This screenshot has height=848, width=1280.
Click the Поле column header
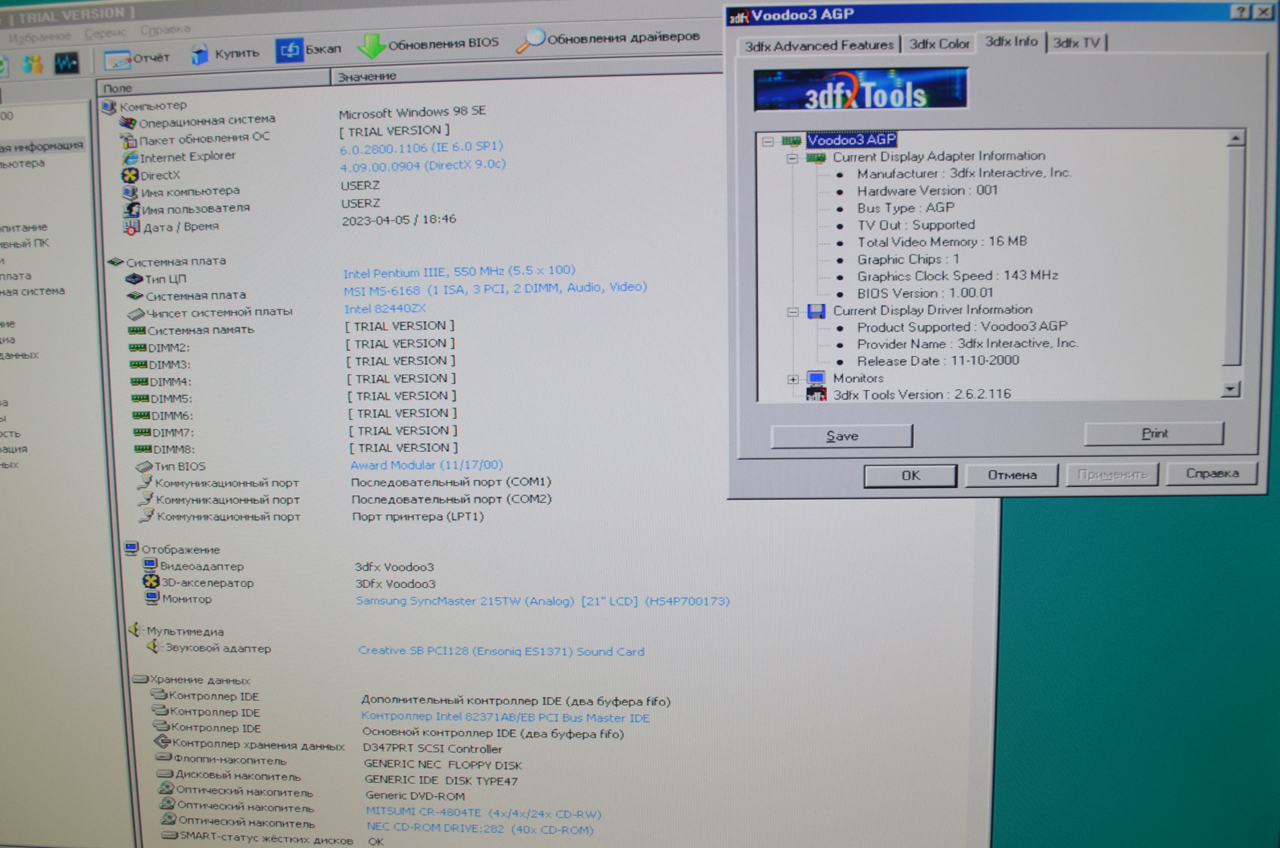214,86
